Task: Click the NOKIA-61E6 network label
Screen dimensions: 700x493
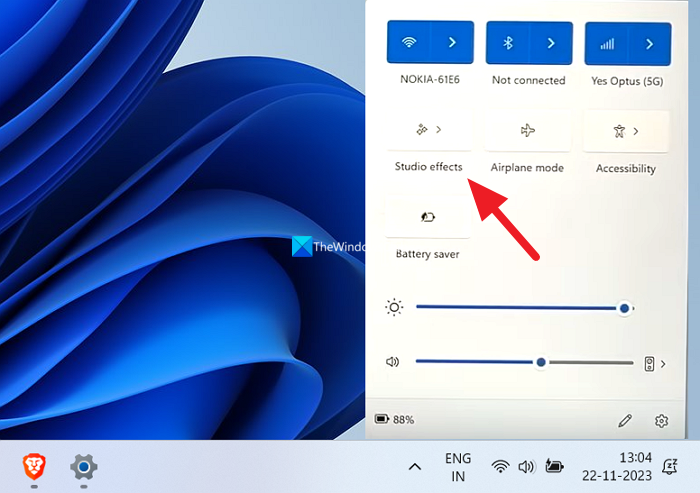Action: point(430,79)
